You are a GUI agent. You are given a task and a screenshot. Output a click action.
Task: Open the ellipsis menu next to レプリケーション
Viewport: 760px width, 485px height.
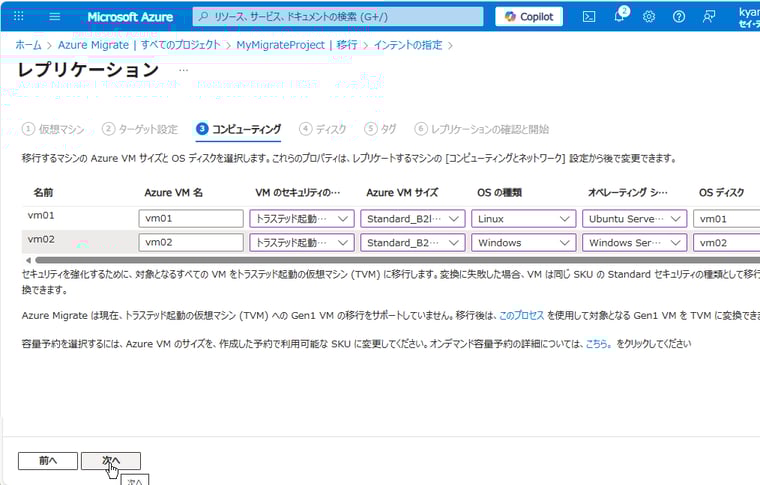coord(183,70)
